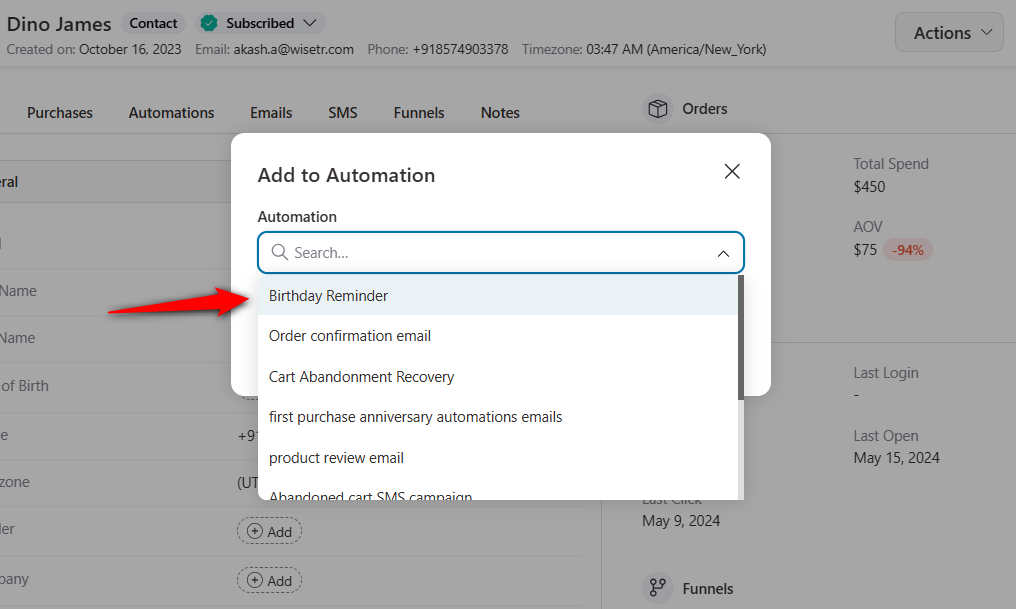Open the Notes tab
The height and width of the screenshot is (609, 1016).
(500, 113)
